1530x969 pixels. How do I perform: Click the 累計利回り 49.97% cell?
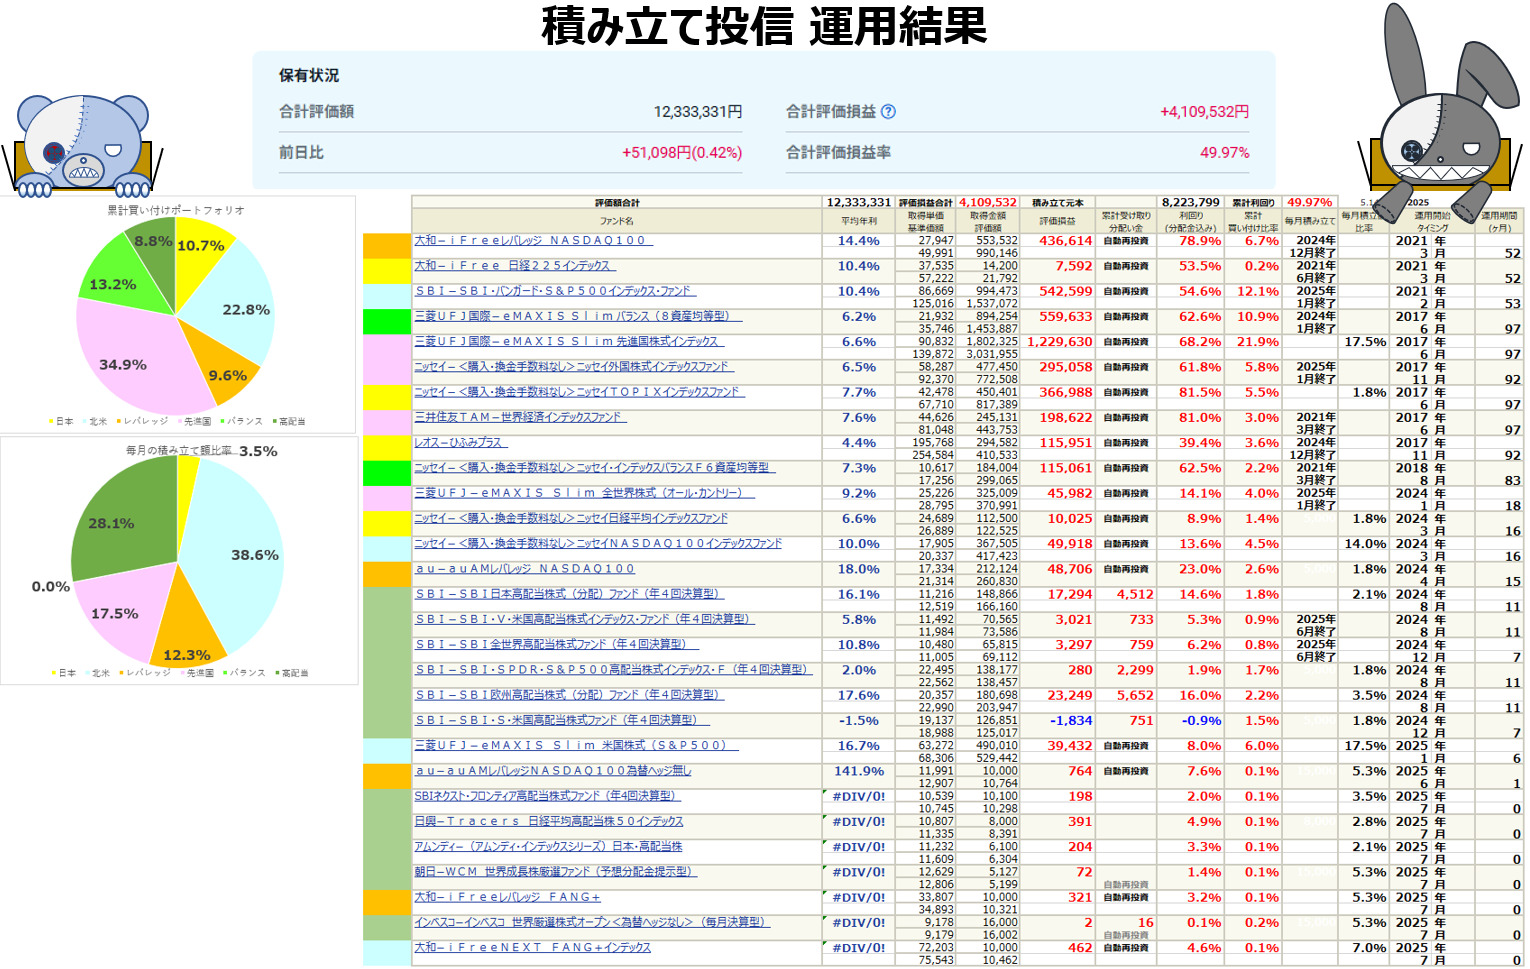[x=1310, y=202]
